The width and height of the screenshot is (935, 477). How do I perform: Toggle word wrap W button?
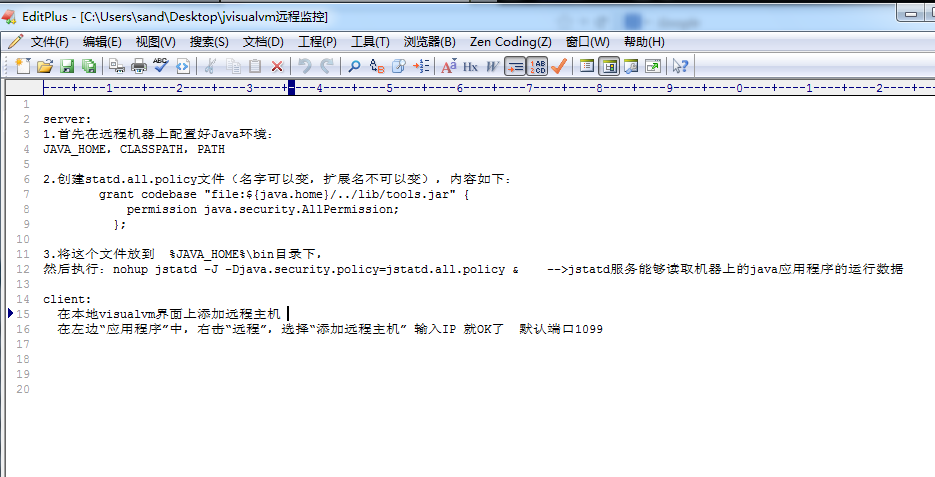493,66
